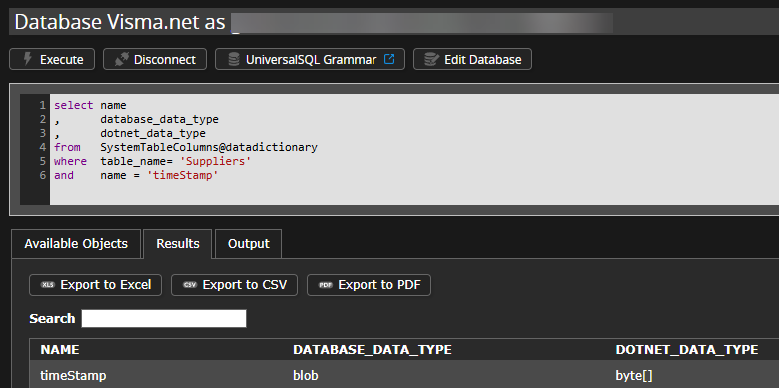
Task: Click the XLS icon on Export to Excel
Action: 48,285
